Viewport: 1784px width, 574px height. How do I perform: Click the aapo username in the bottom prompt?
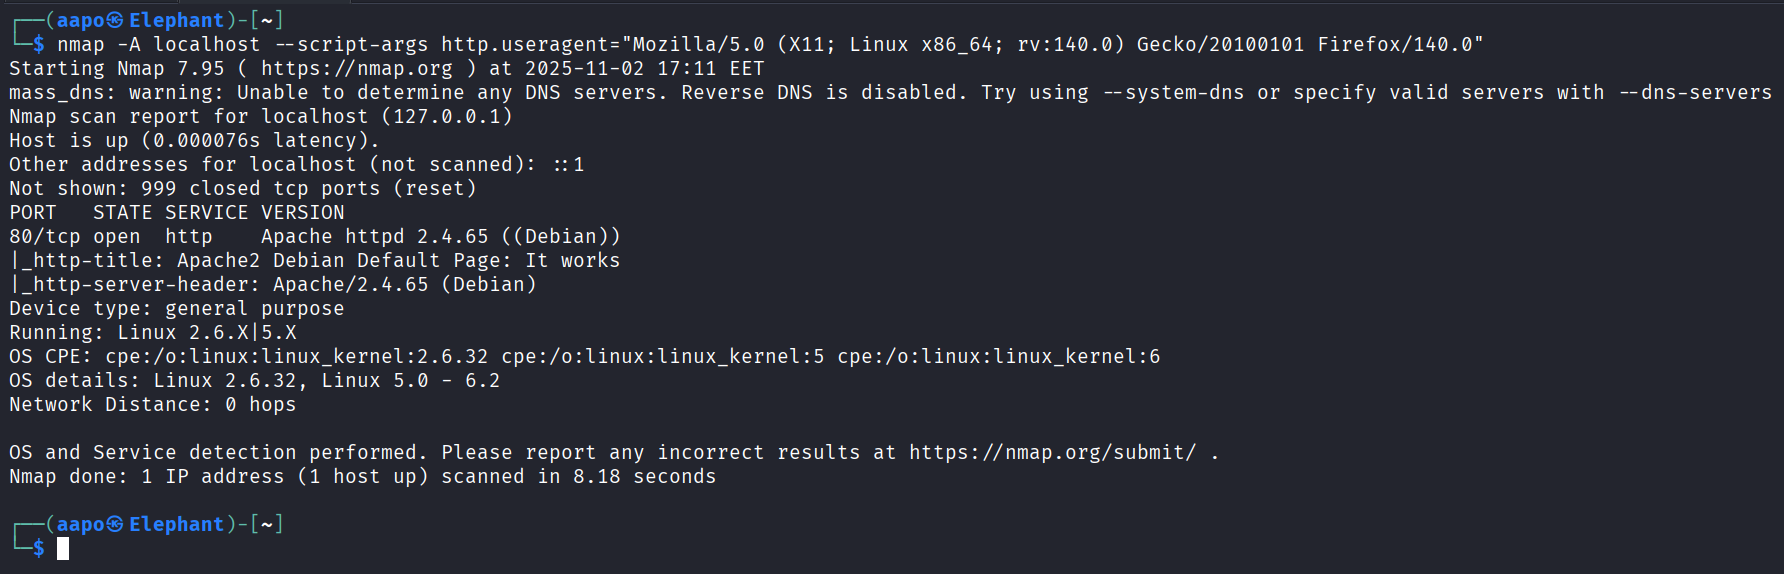click(x=80, y=524)
